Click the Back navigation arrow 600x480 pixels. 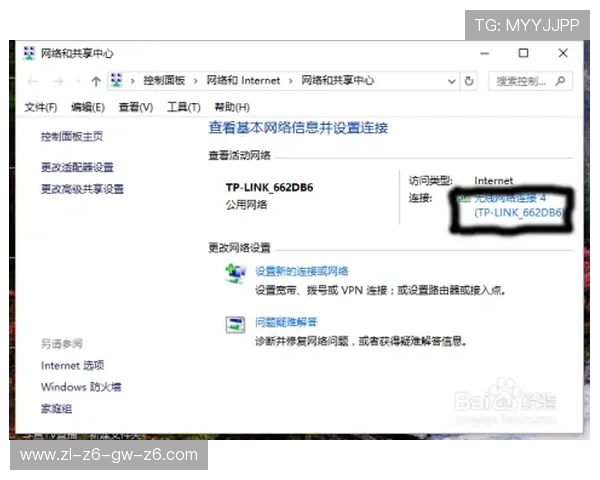tap(33, 81)
